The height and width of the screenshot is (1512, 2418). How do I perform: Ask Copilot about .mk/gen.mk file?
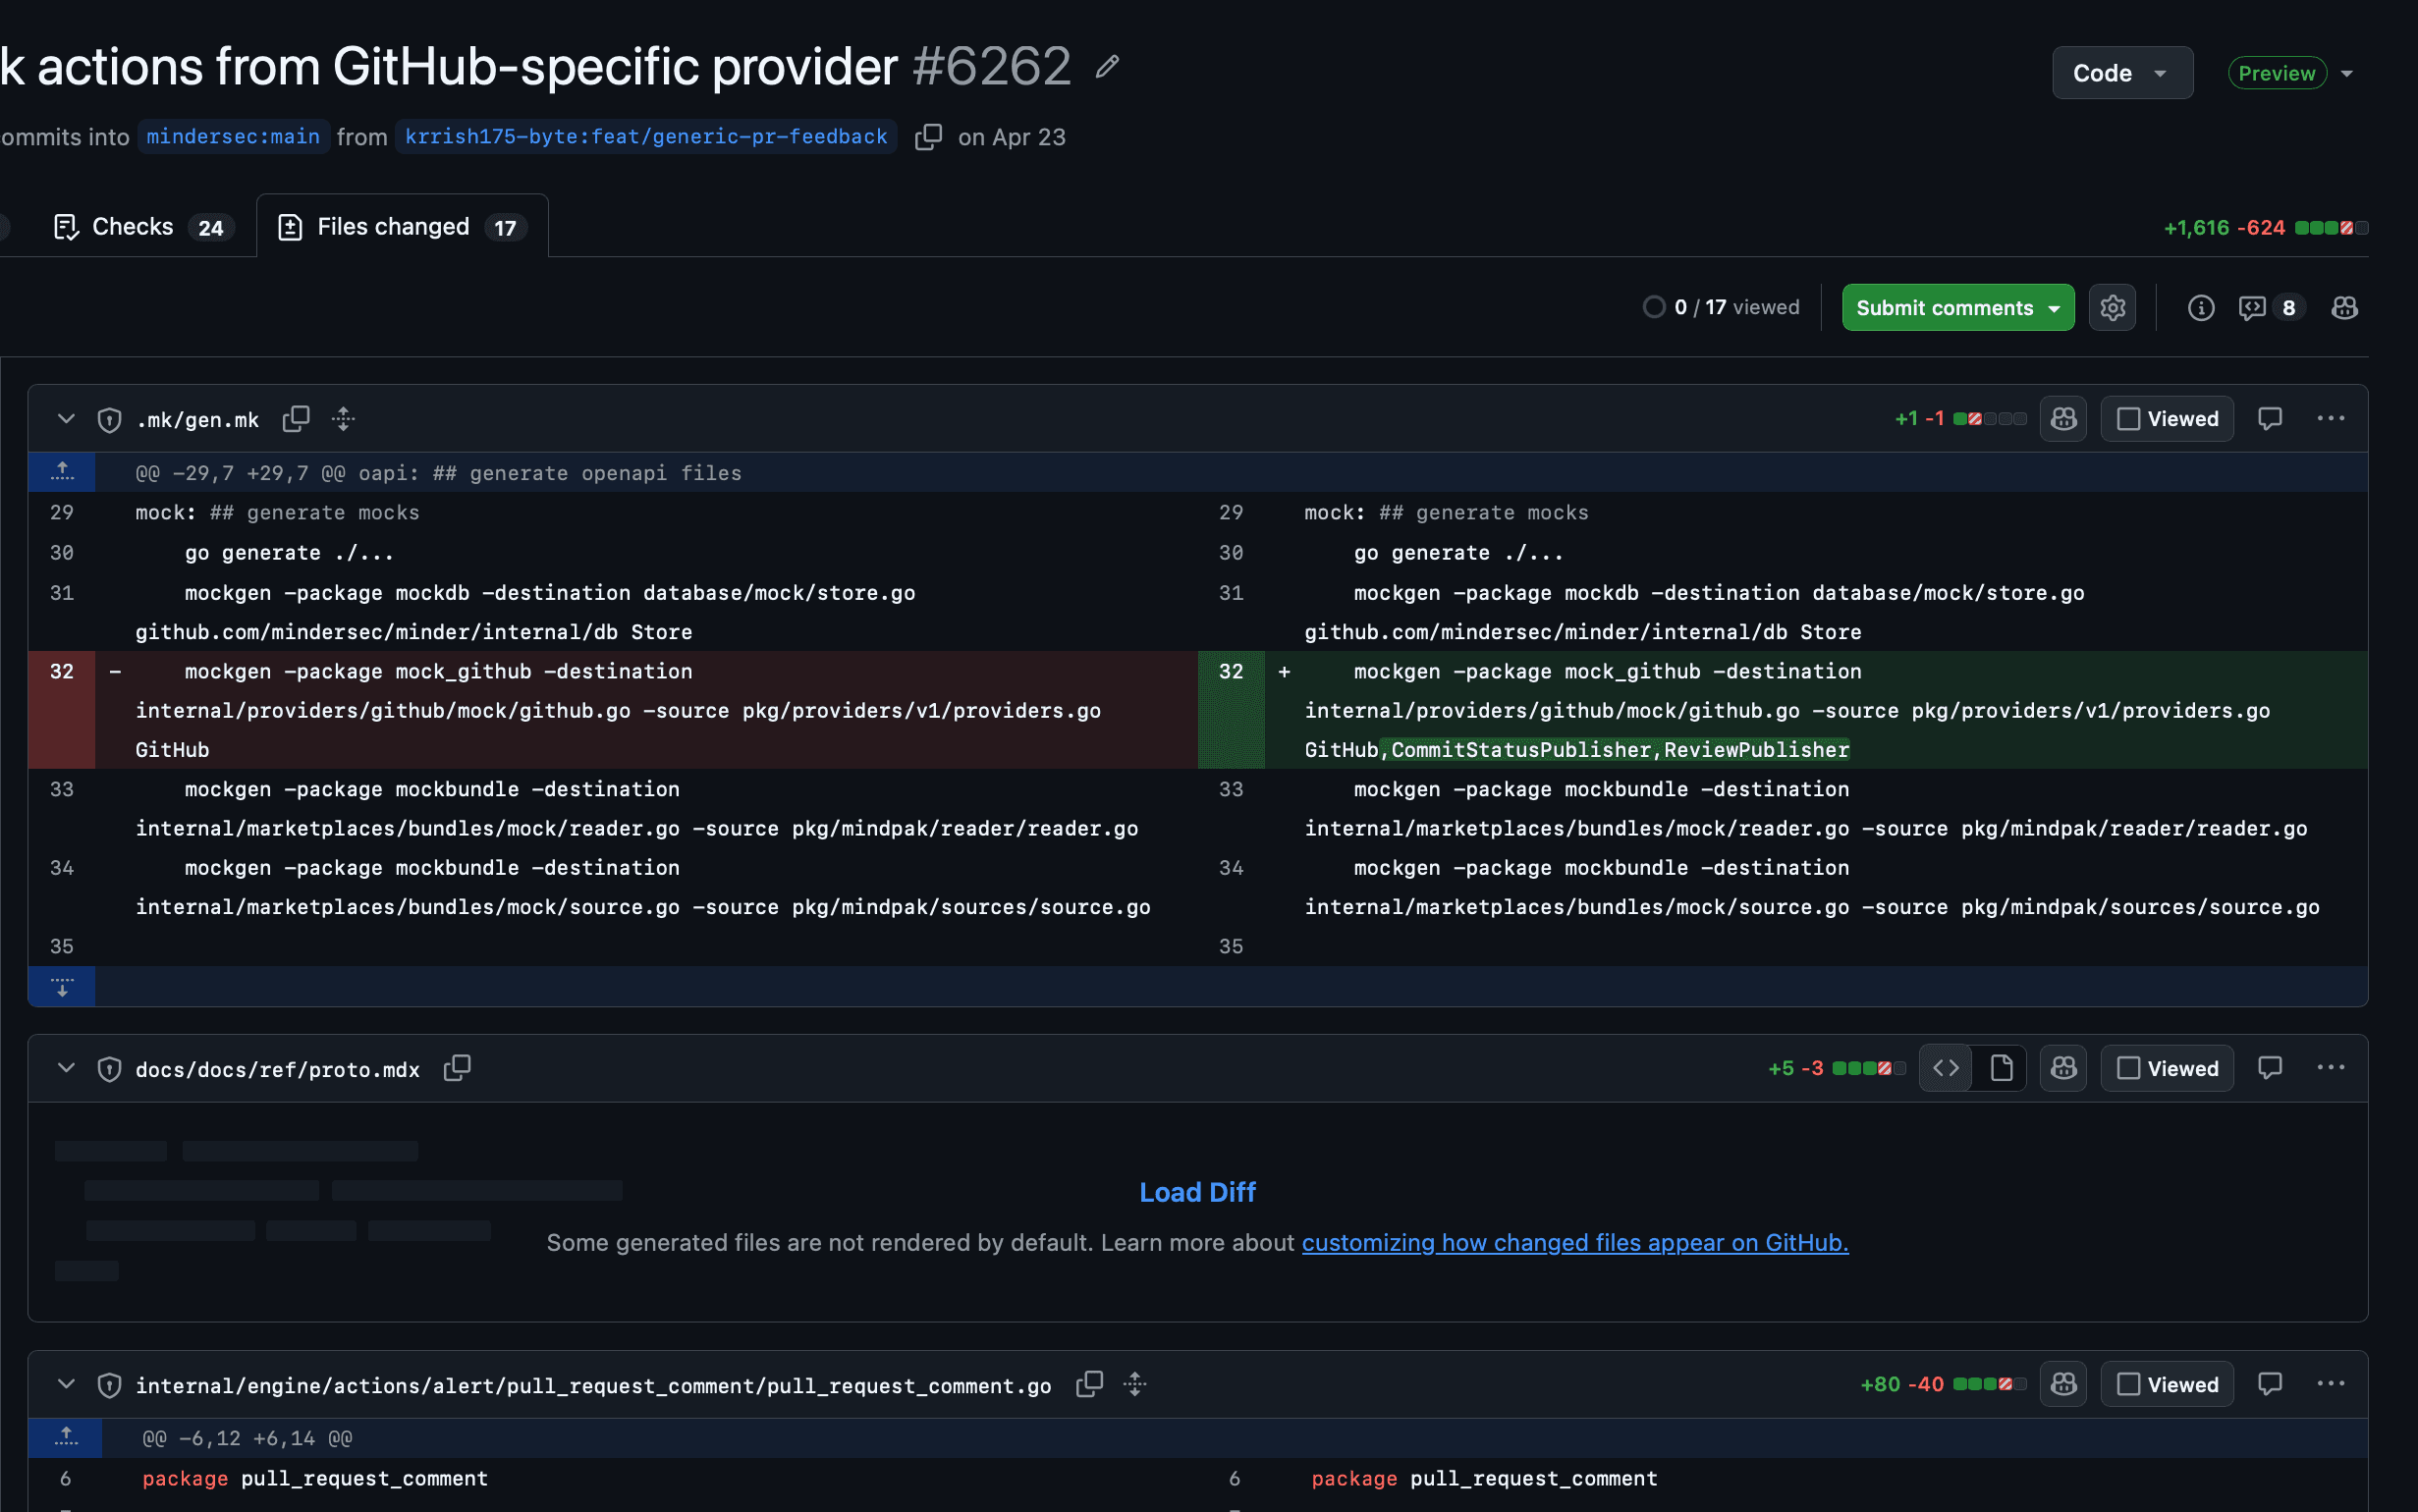click(x=2063, y=419)
